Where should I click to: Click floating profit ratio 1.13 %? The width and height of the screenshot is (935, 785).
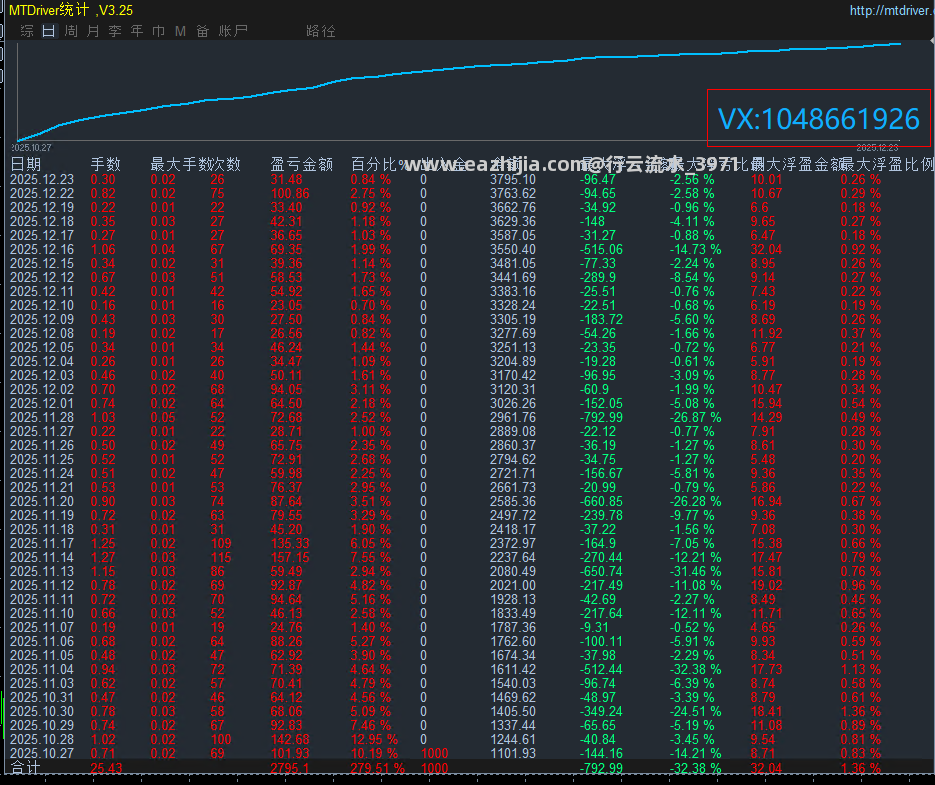pyautogui.click(x=860, y=669)
